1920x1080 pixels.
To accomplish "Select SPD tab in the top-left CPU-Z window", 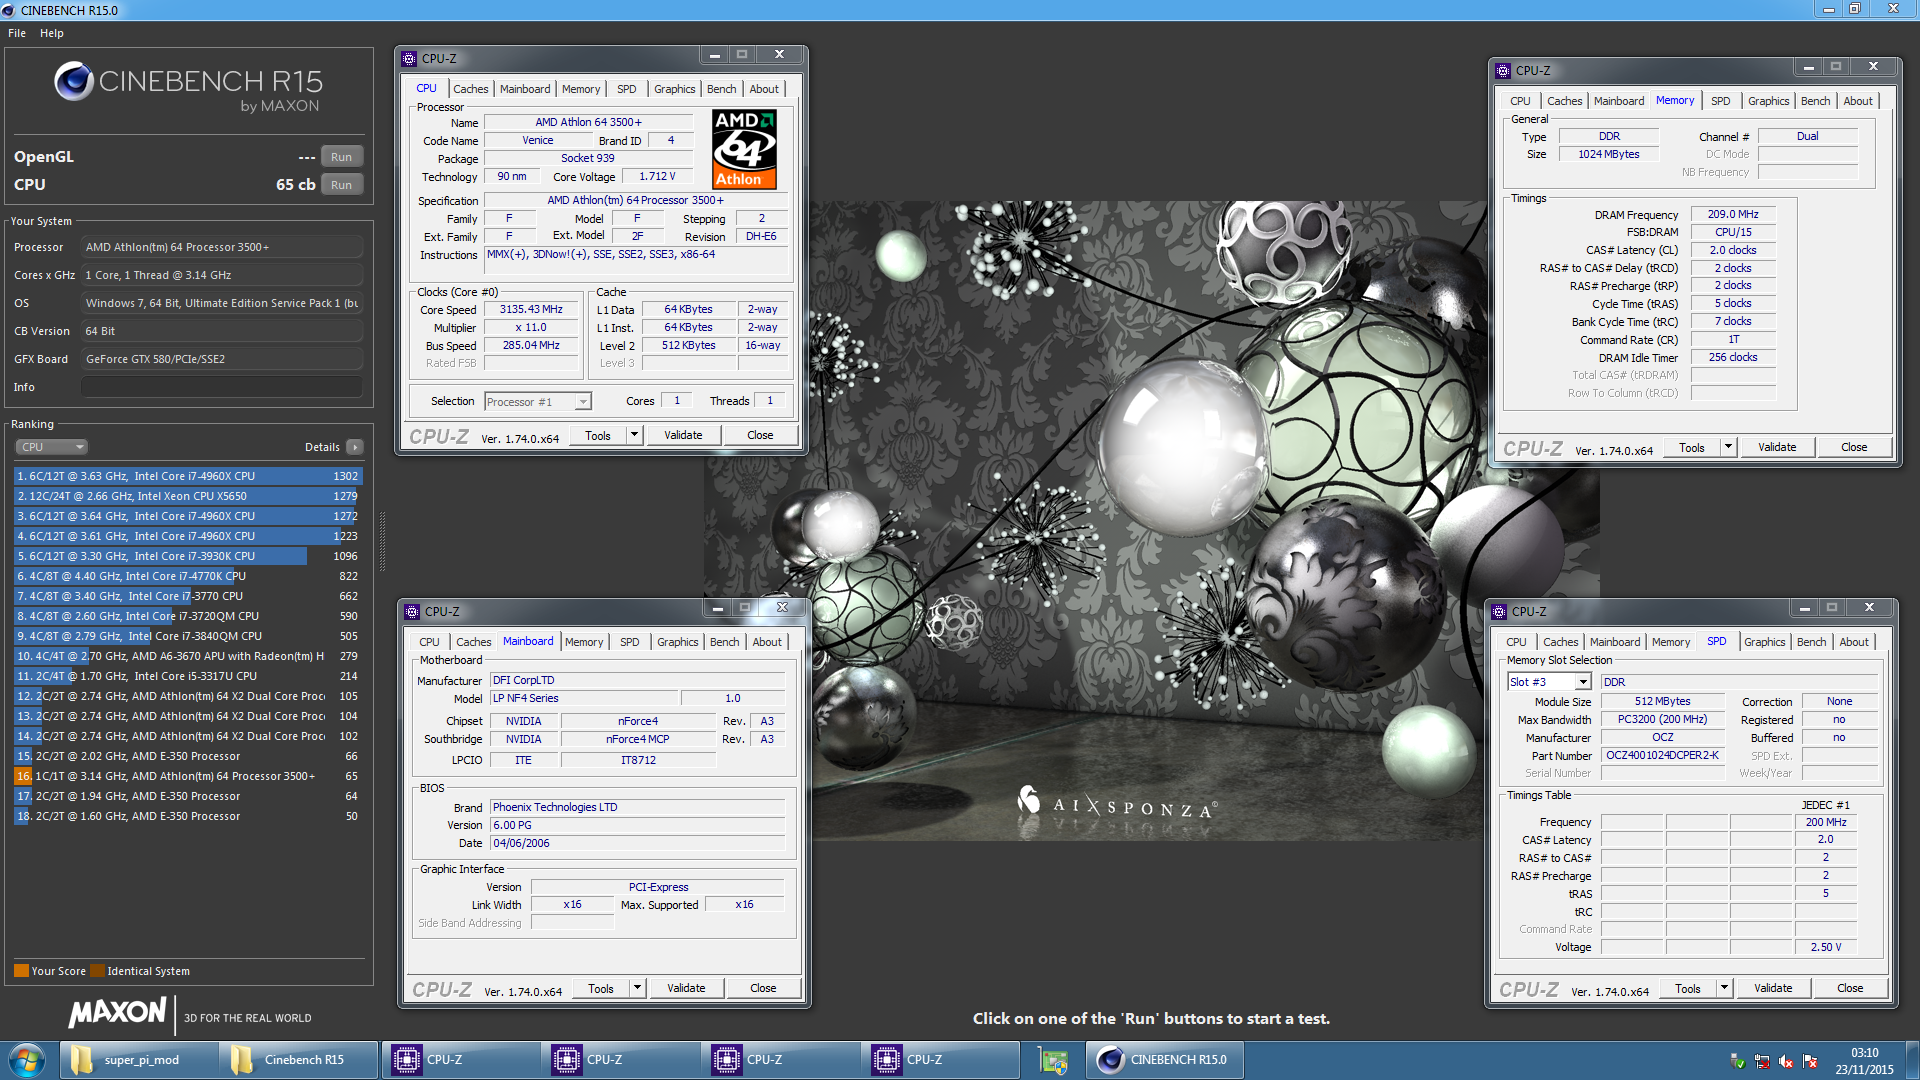I will [626, 89].
